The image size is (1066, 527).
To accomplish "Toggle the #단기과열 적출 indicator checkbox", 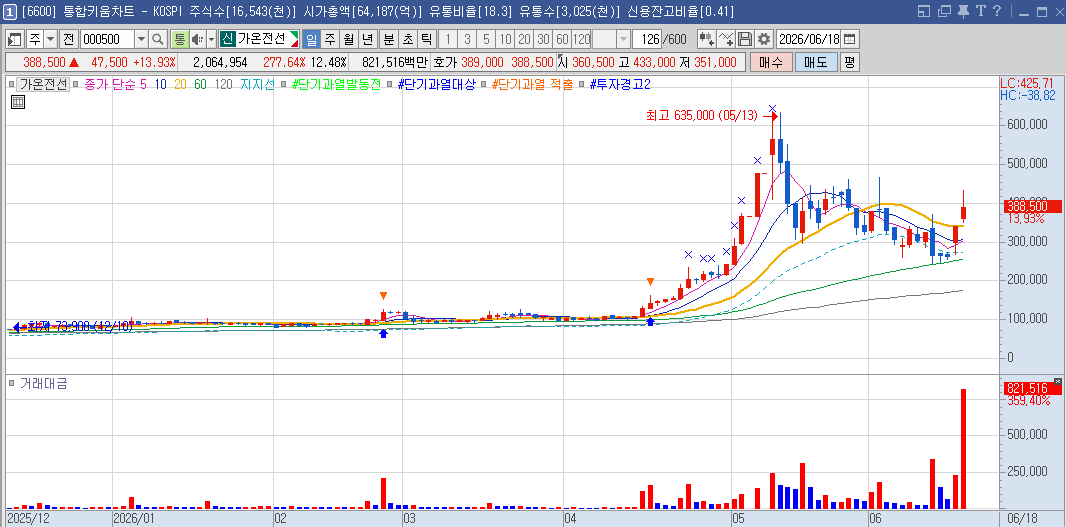I will tap(483, 85).
